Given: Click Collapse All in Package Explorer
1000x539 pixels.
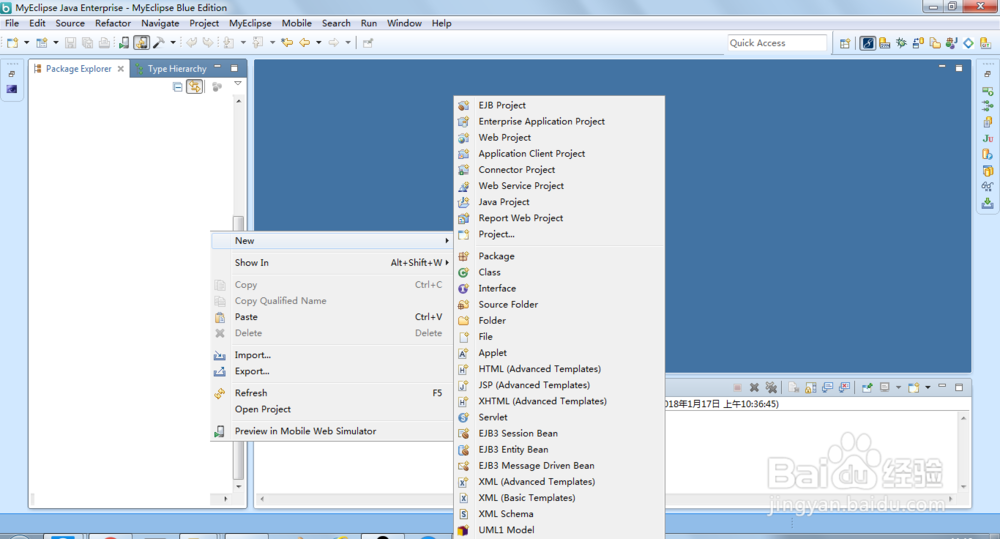Looking at the screenshot, I should click(177, 87).
